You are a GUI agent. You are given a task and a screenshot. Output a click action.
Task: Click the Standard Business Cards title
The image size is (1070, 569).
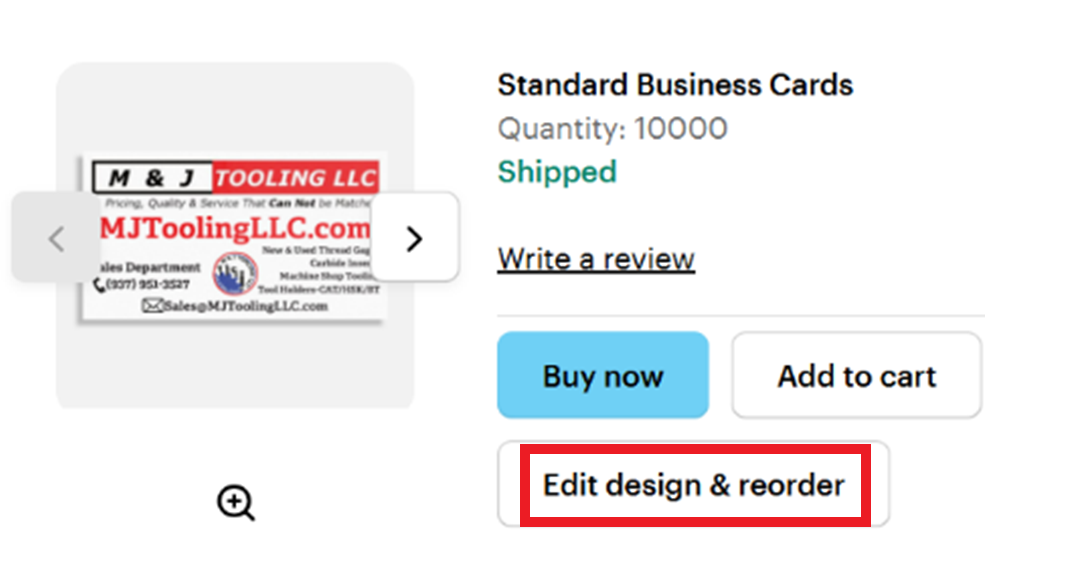click(x=675, y=85)
